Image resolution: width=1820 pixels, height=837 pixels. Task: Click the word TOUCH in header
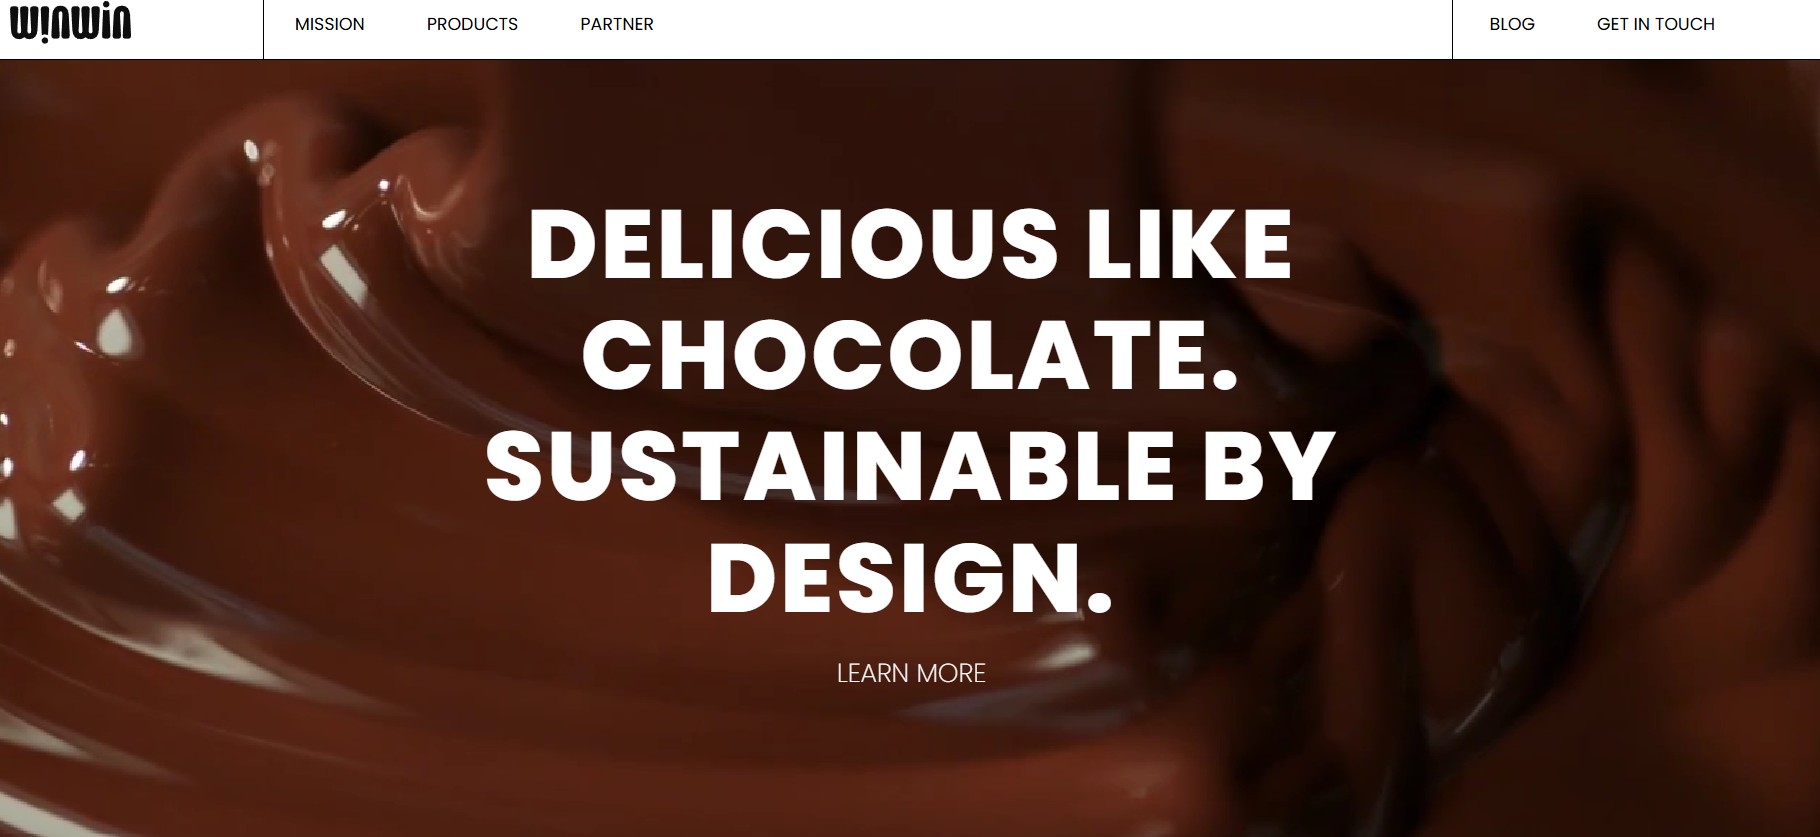[1685, 24]
